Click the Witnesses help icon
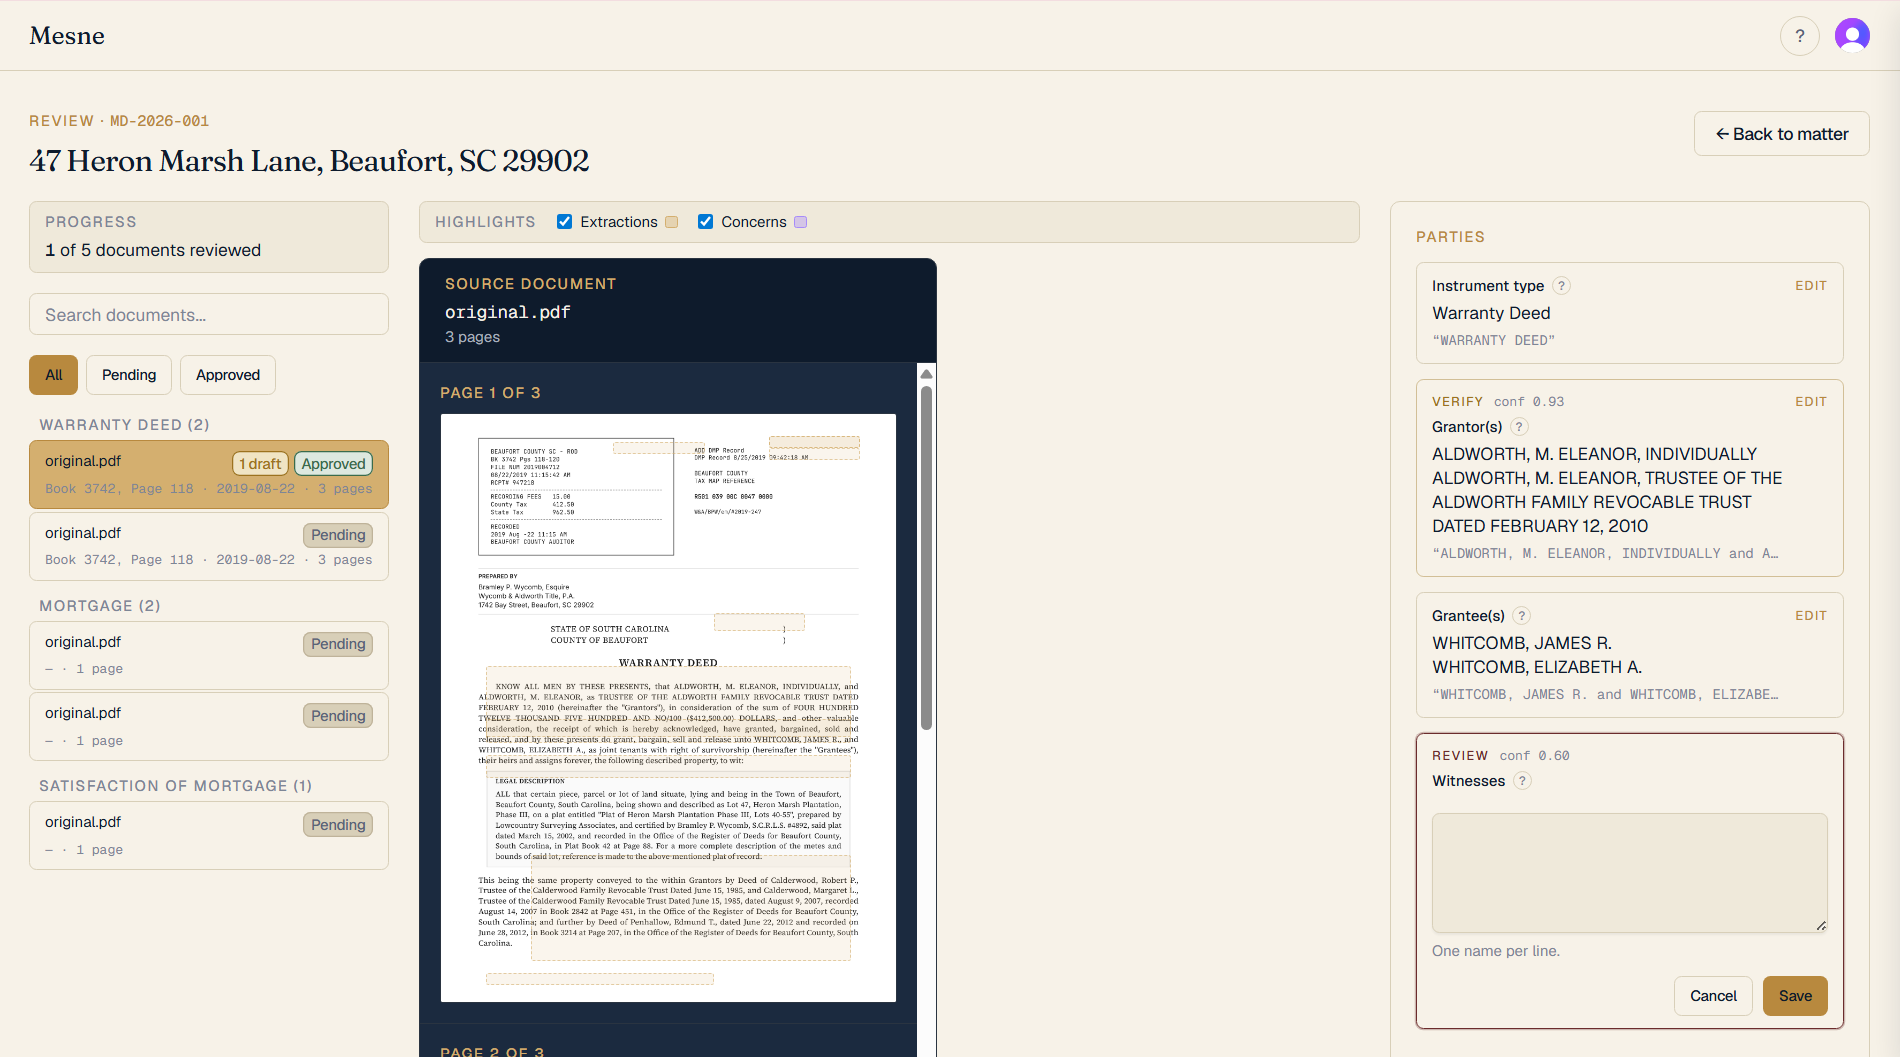 coord(1522,781)
